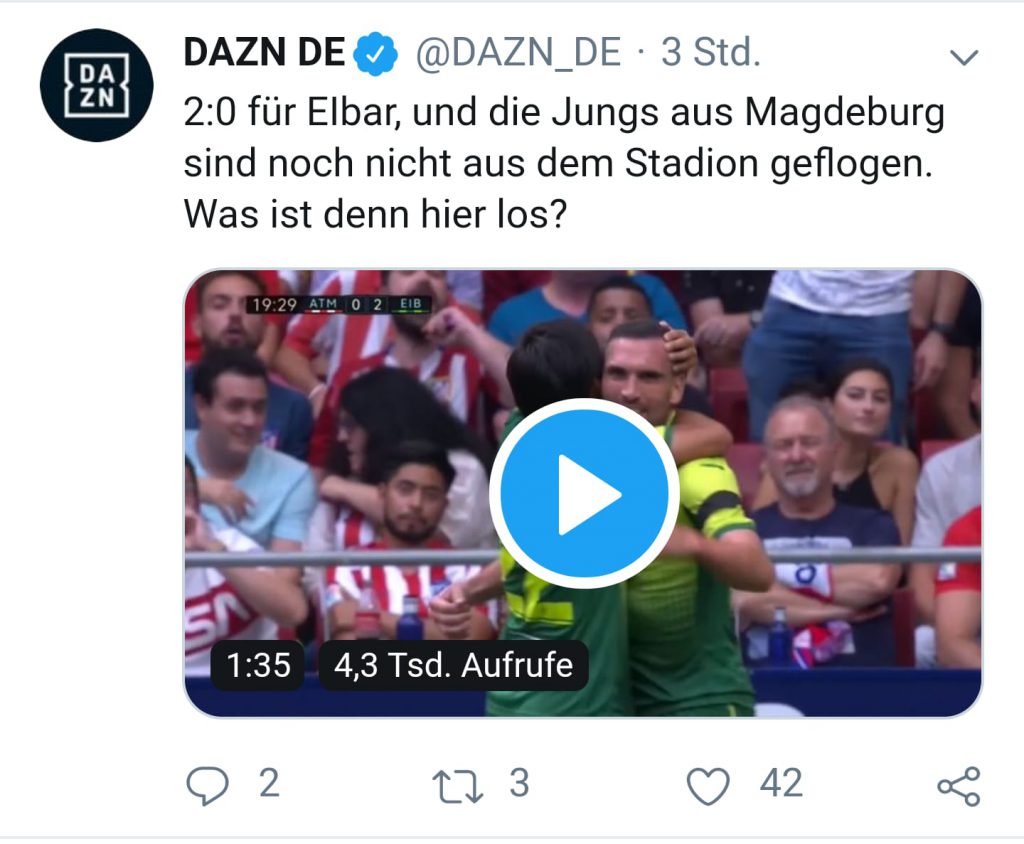The image size is (1024, 844).
Task: Open the tweet via 3 Std. timestamp
Action: (711, 52)
